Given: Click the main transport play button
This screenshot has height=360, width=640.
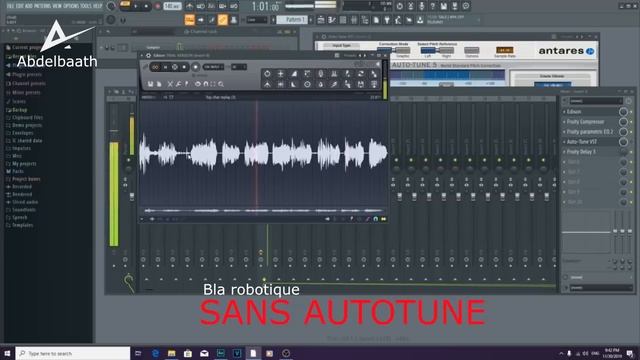Looking at the screenshot, I should coord(136,6).
